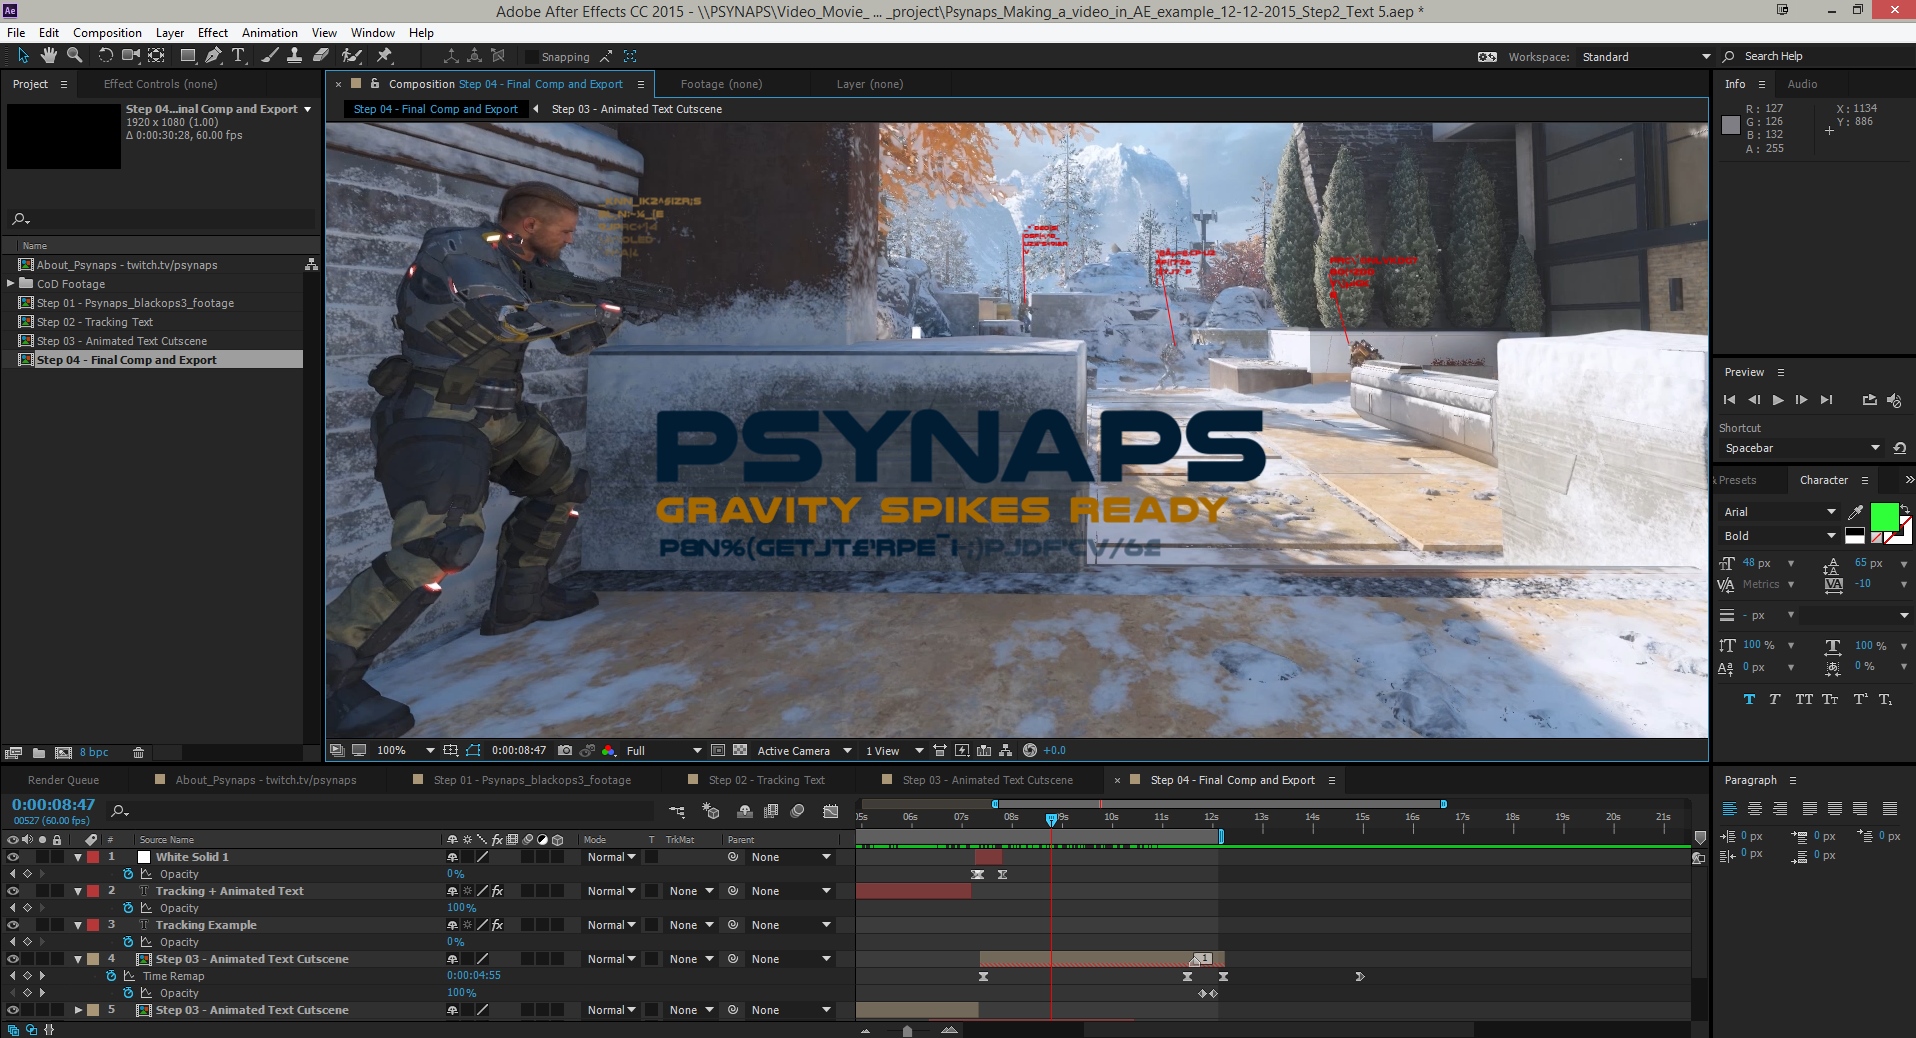The image size is (1916, 1038).
Task: Click the timeline current time indicator handle
Action: click(x=1051, y=819)
